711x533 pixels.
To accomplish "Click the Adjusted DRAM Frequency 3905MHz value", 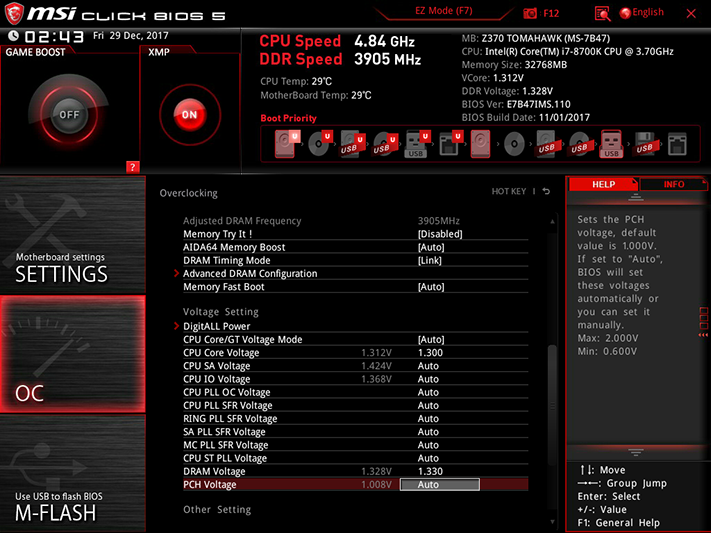I will [x=438, y=221].
